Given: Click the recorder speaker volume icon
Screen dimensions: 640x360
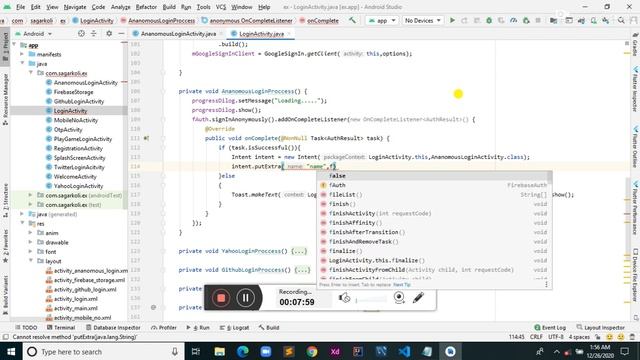Looking at the screenshot, I should [344, 298].
